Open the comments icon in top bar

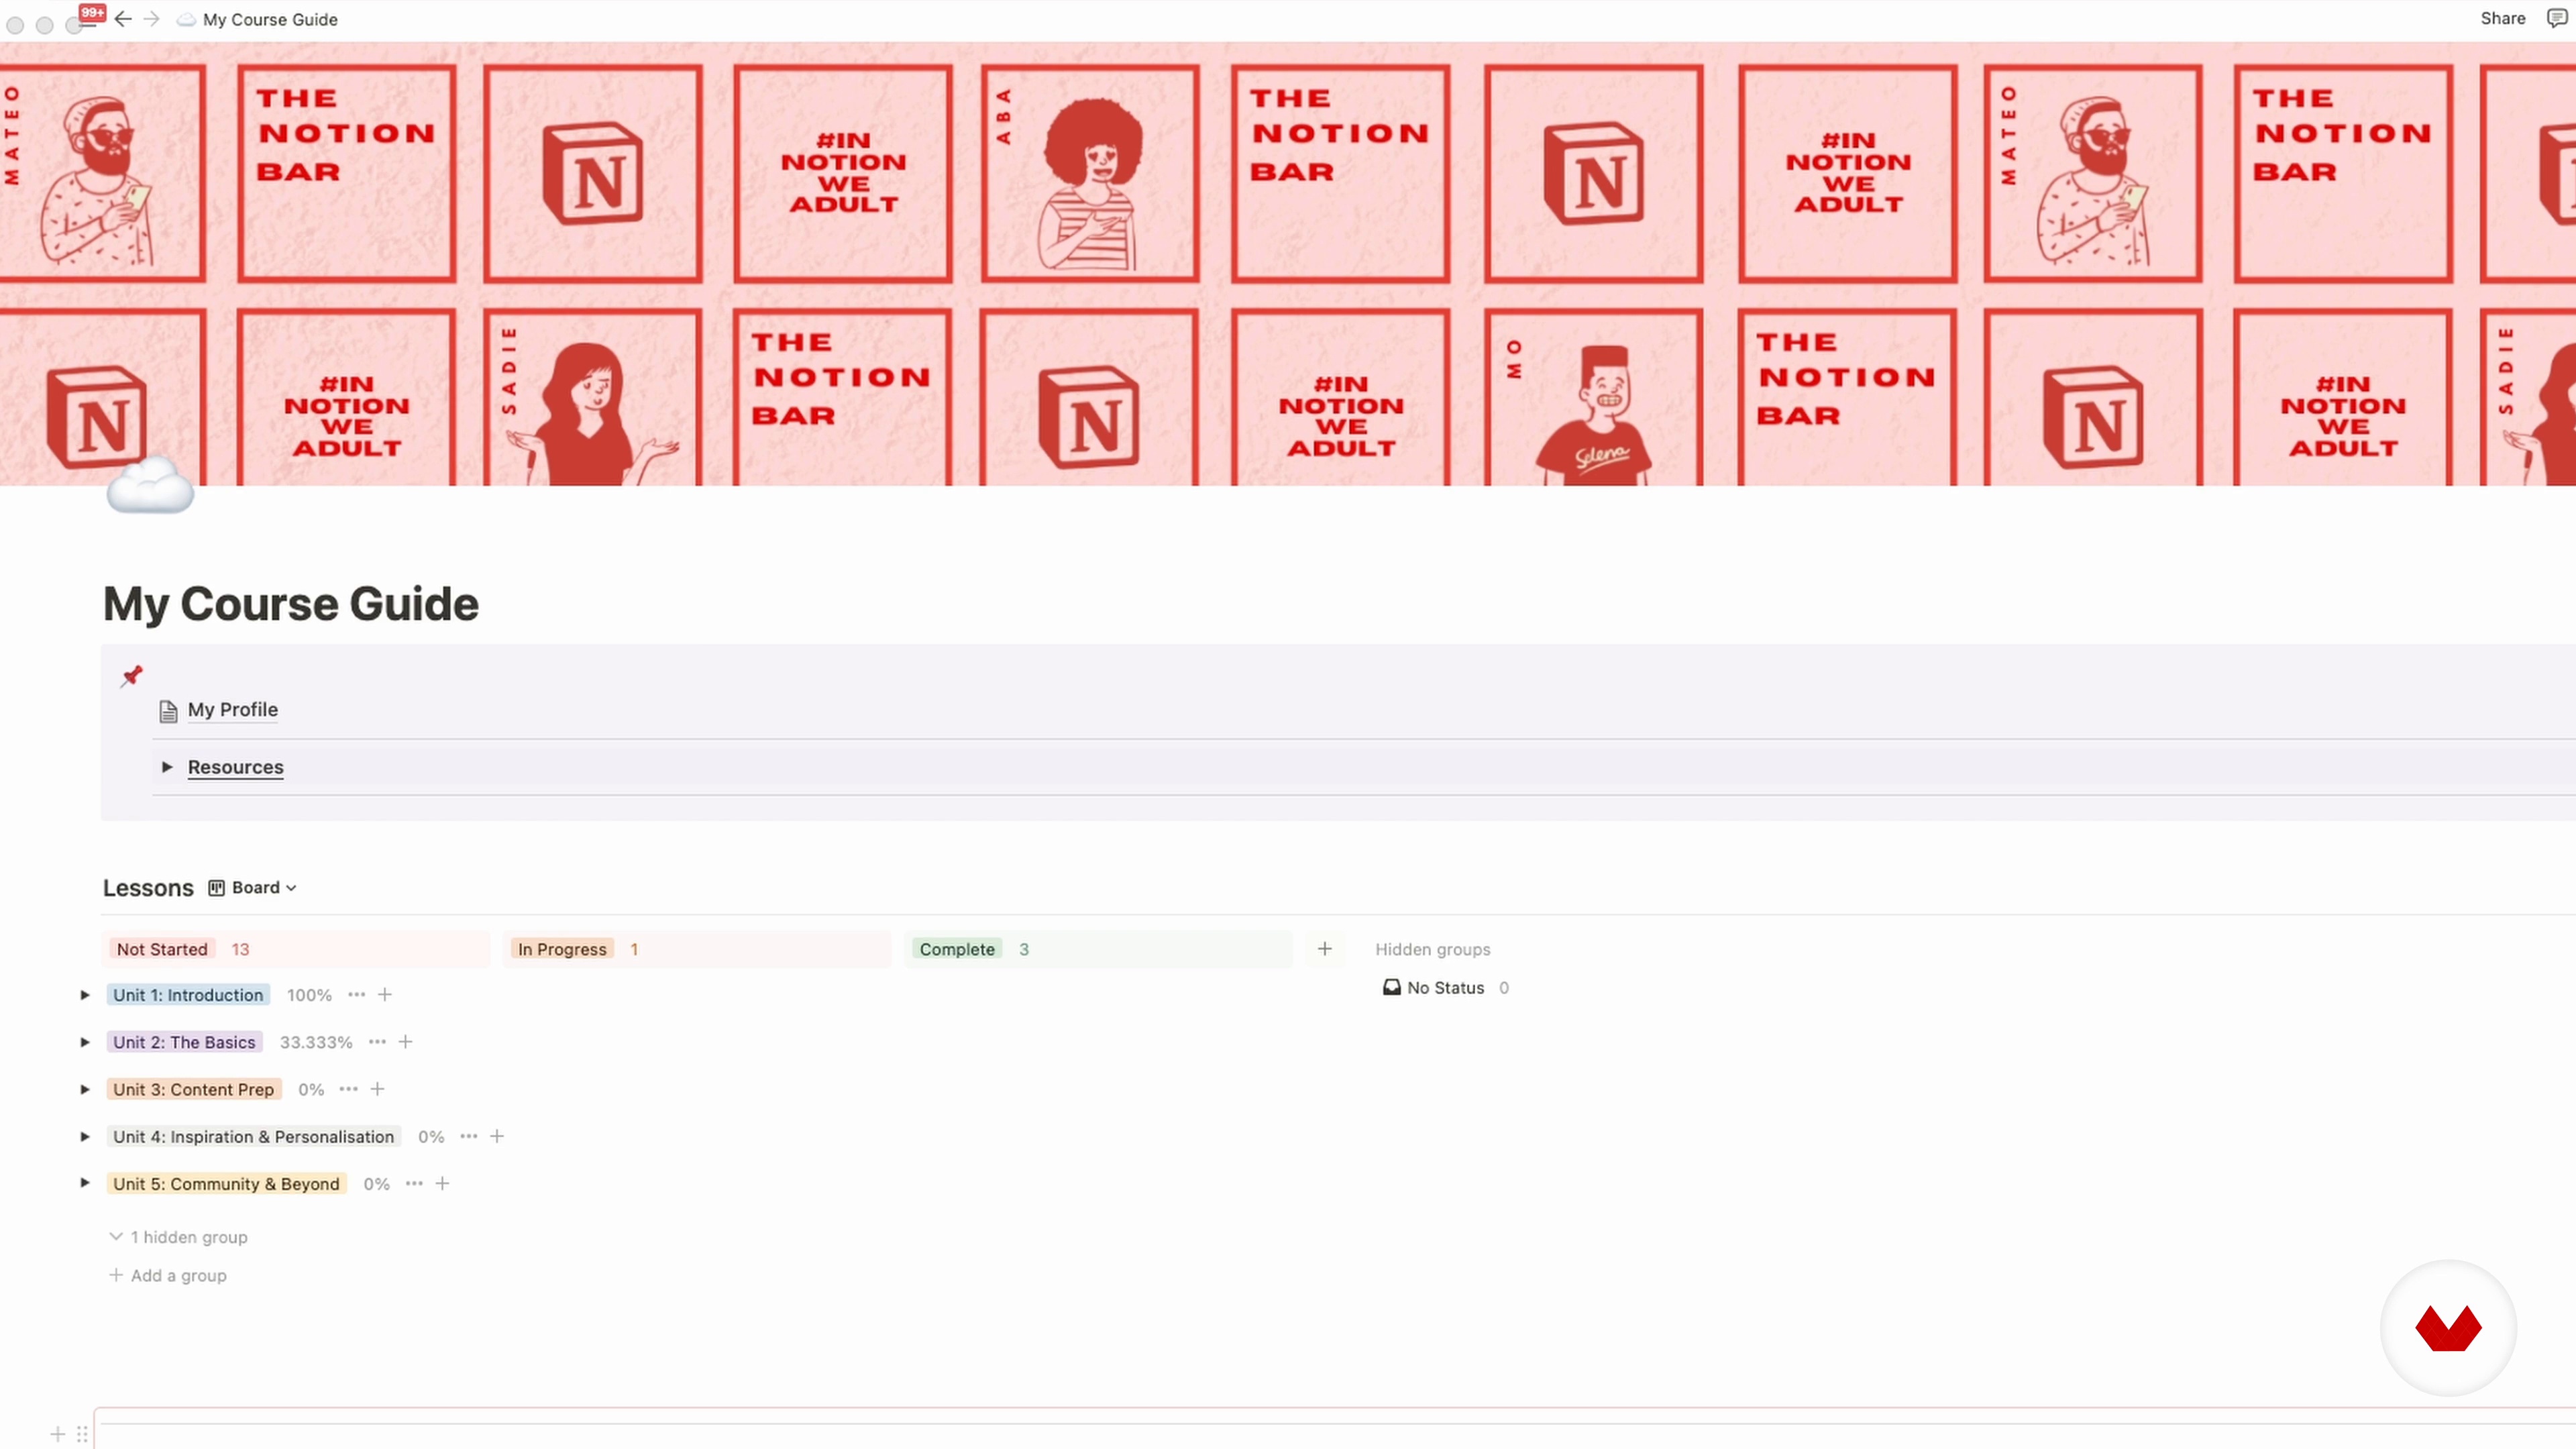point(2556,19)
